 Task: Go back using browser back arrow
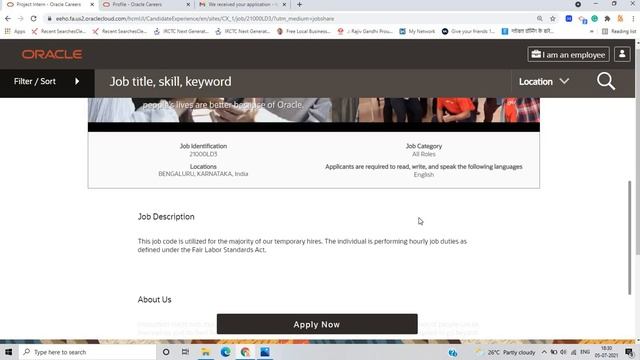click(8, 18)
